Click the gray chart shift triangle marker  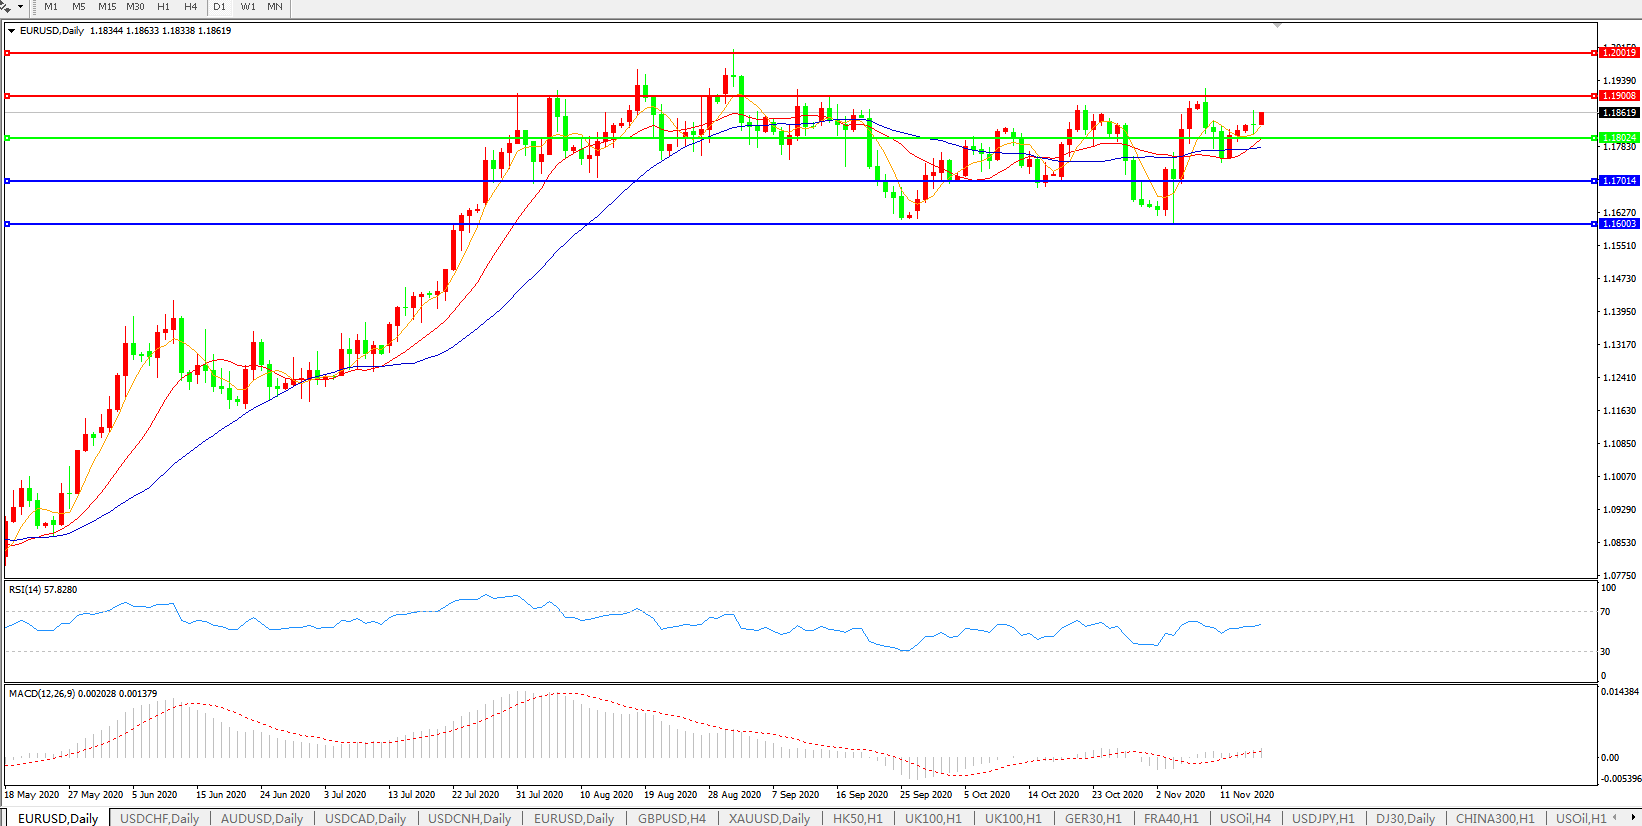[x=1277, y=25]
